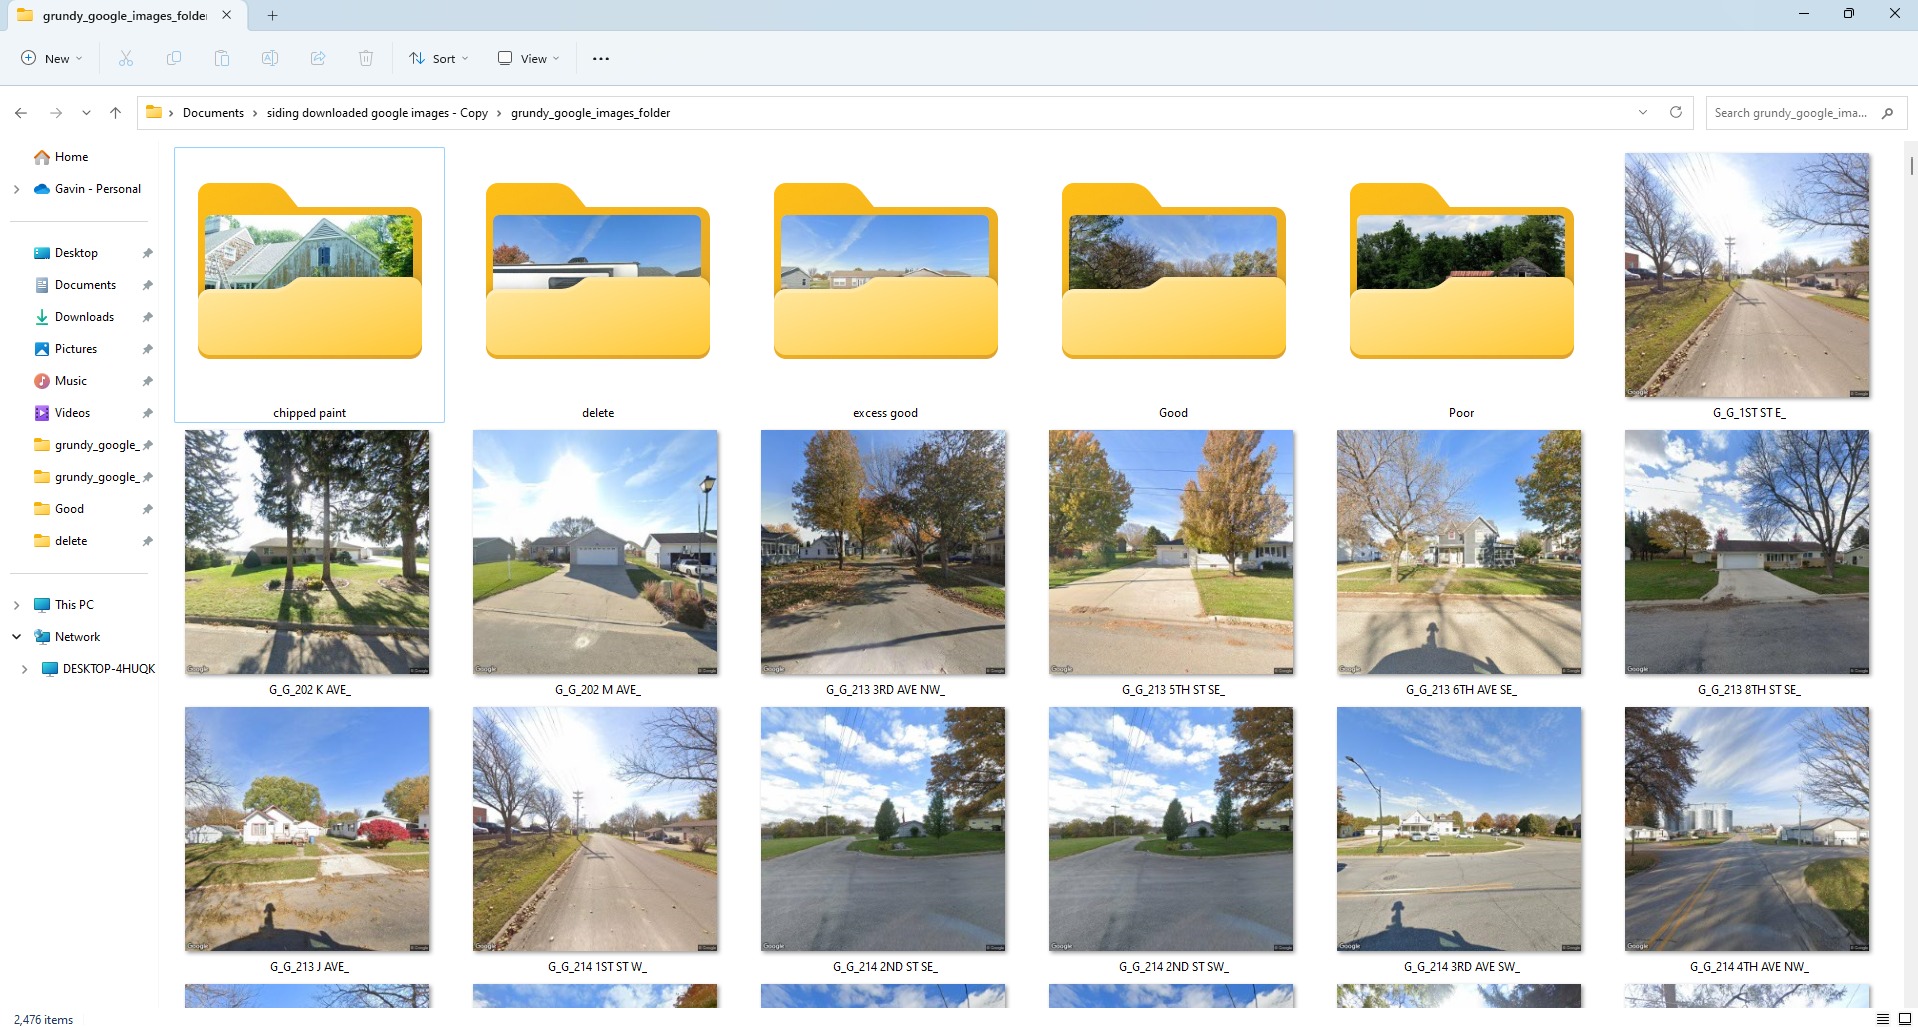This screenshot has height=1030, width=1918.
Task: Collapse the Network tree node
Action: pos(16,637)
